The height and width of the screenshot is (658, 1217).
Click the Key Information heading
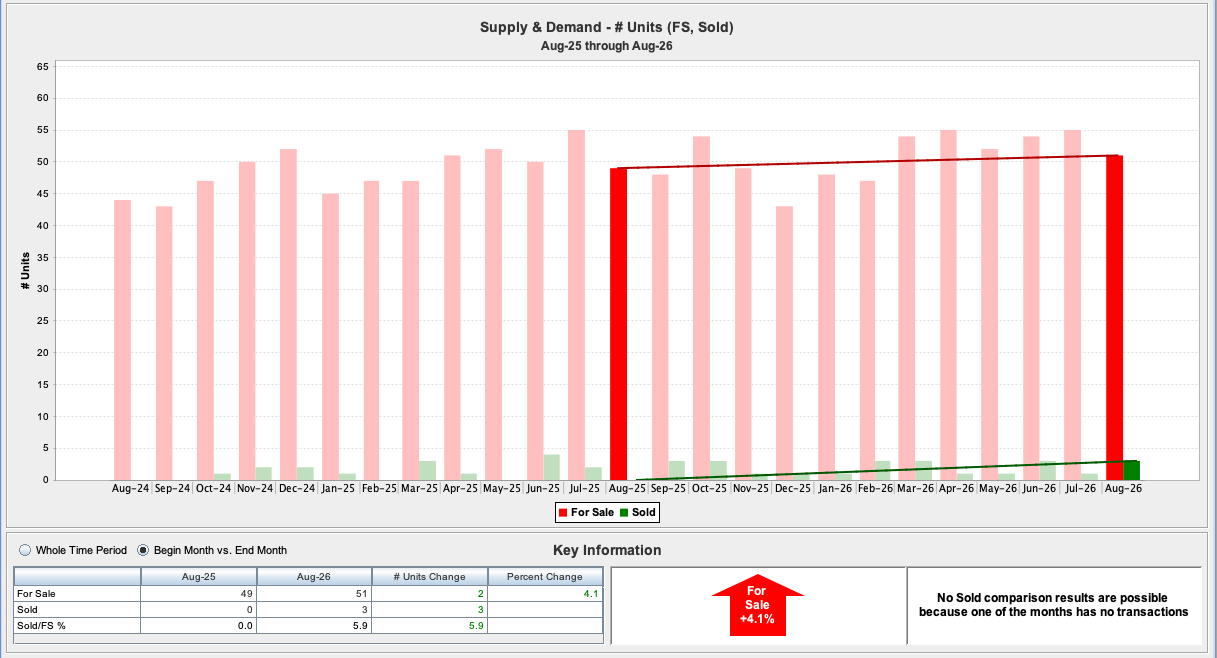pyautogui.click(x=607, y=550)
